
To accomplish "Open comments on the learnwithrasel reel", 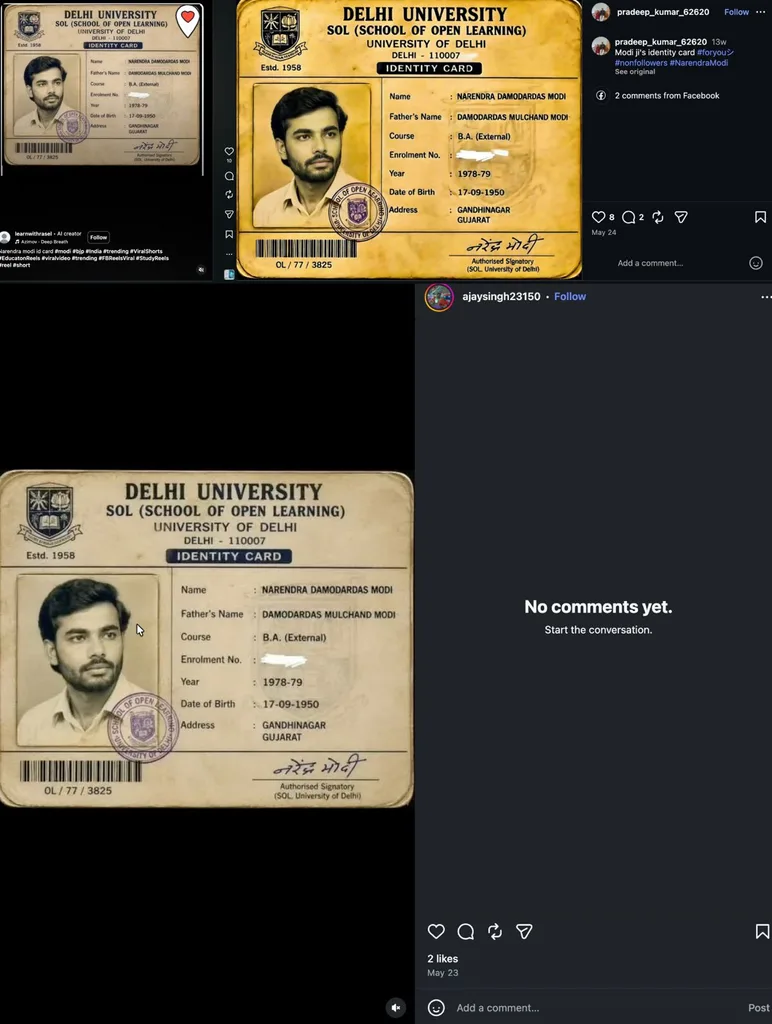I will pyautogui.click(x=229, y=176).
